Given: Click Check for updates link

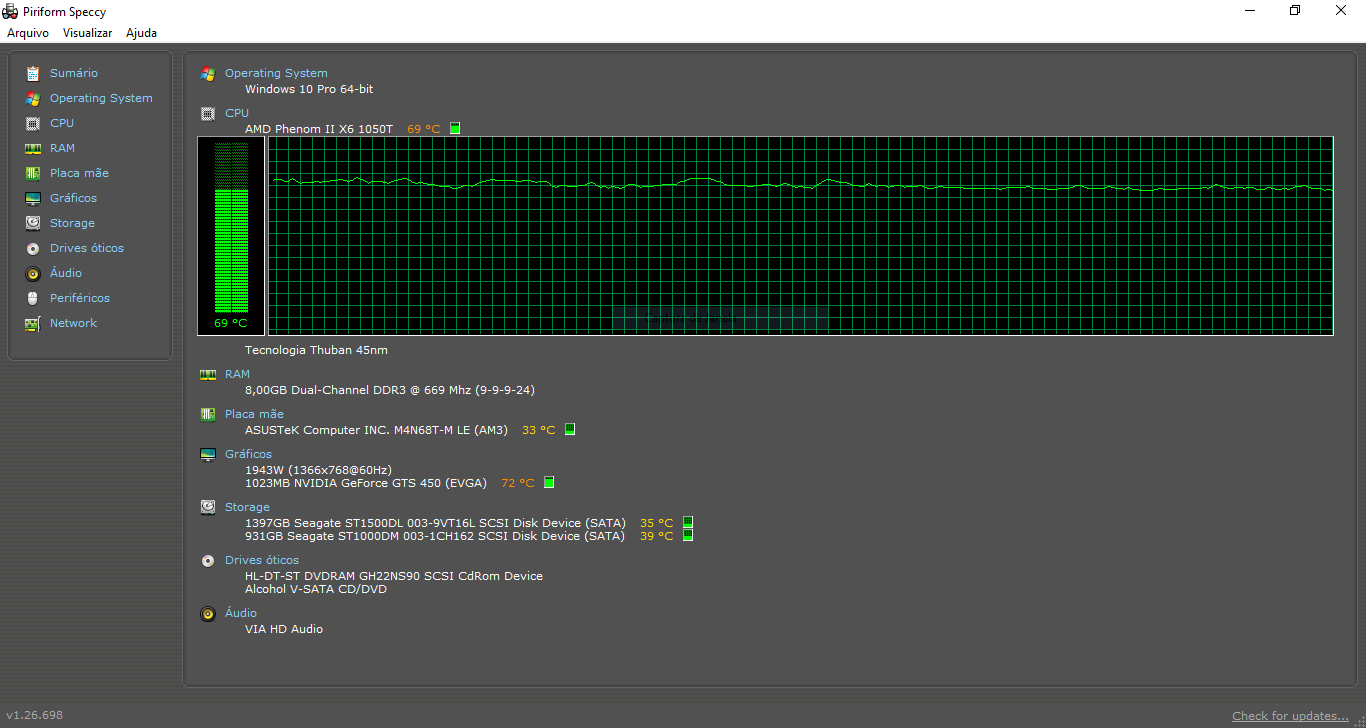Looking at the screenshot, I should click(x=1290, y=716).
